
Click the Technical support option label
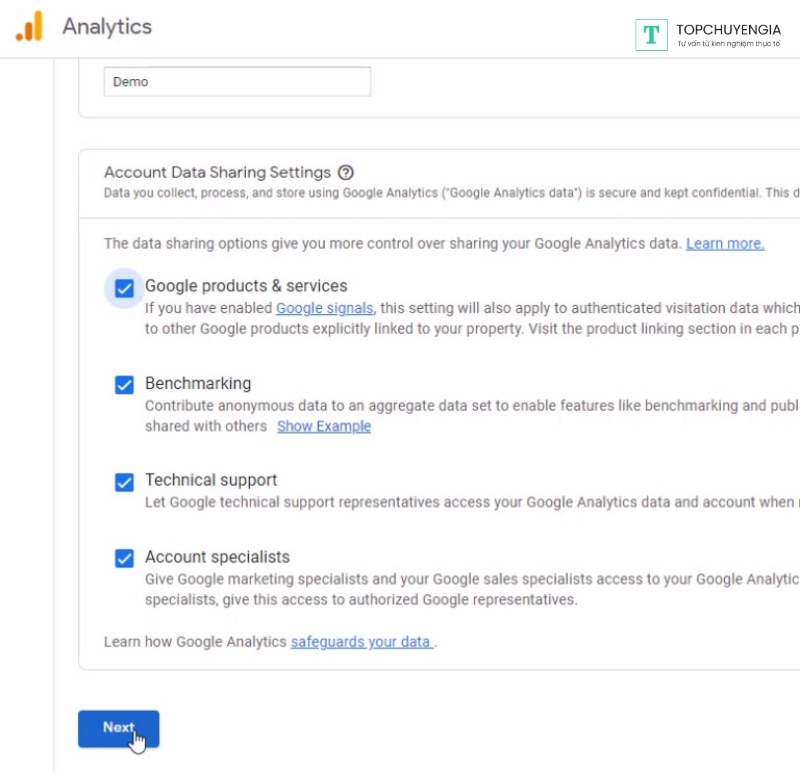pos(211,480)
